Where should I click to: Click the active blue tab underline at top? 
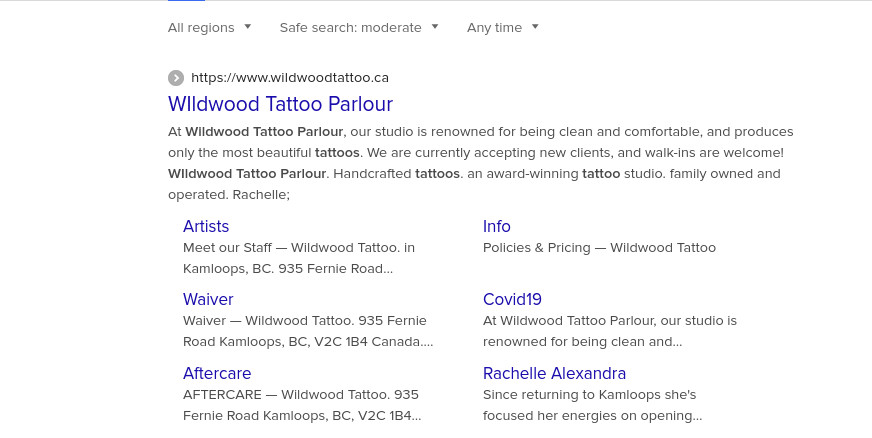point(186,1)
